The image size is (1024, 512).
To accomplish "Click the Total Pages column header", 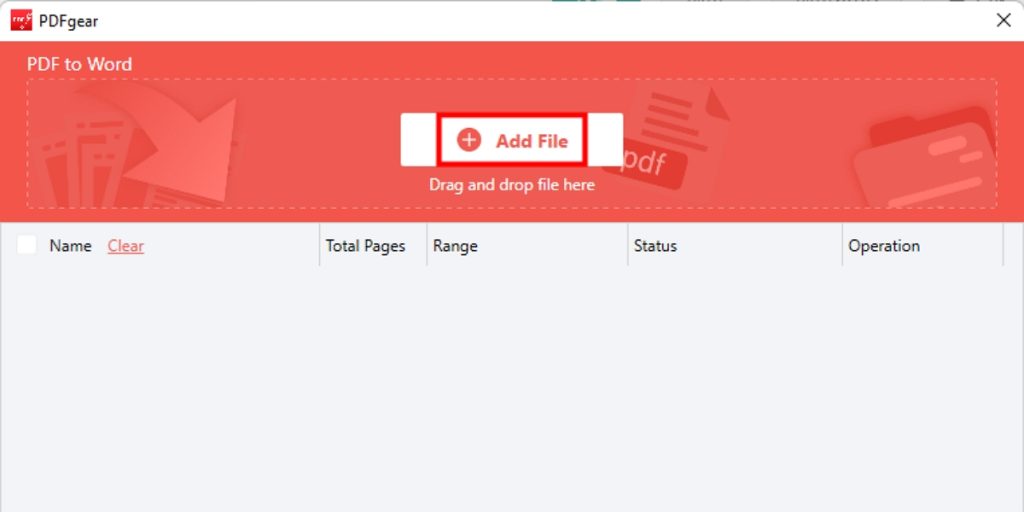I will [366, 246].
